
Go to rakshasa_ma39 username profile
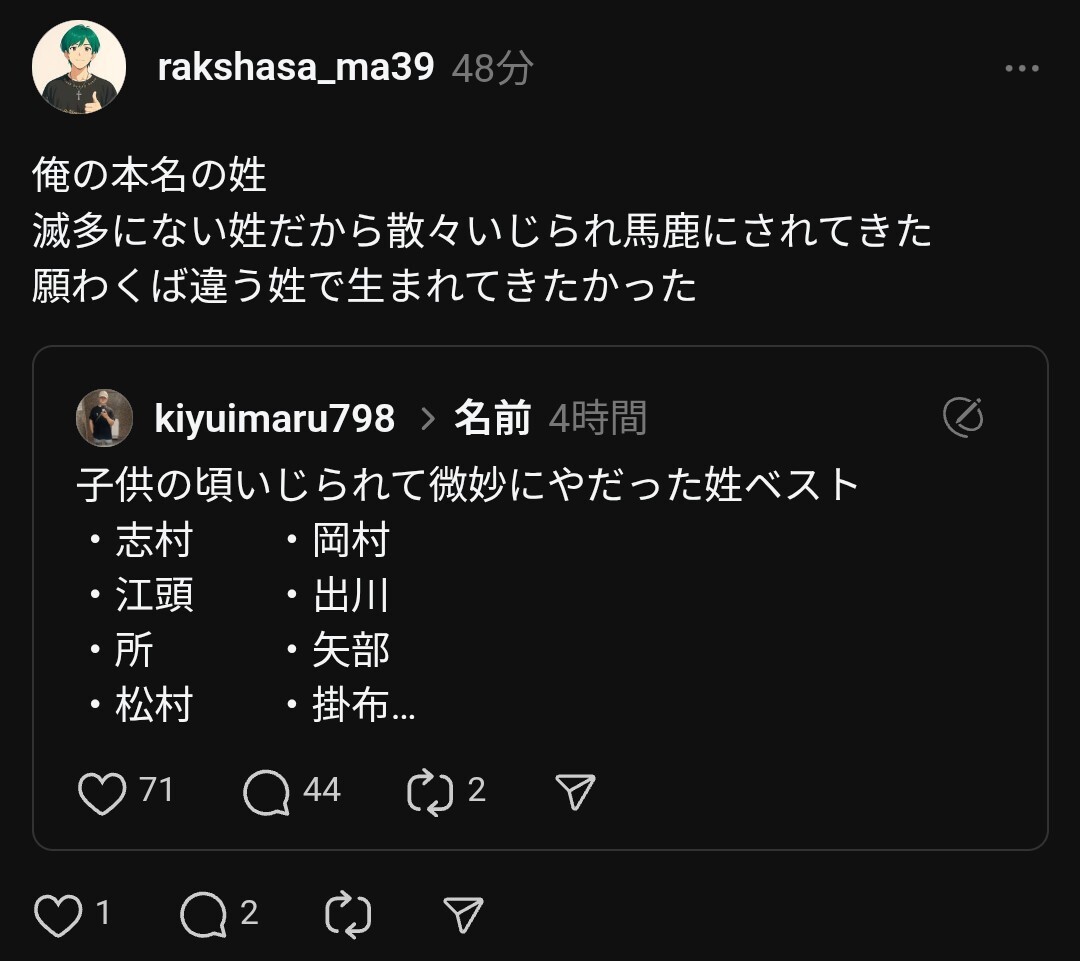pyautogui.click(x=296, y=67)
